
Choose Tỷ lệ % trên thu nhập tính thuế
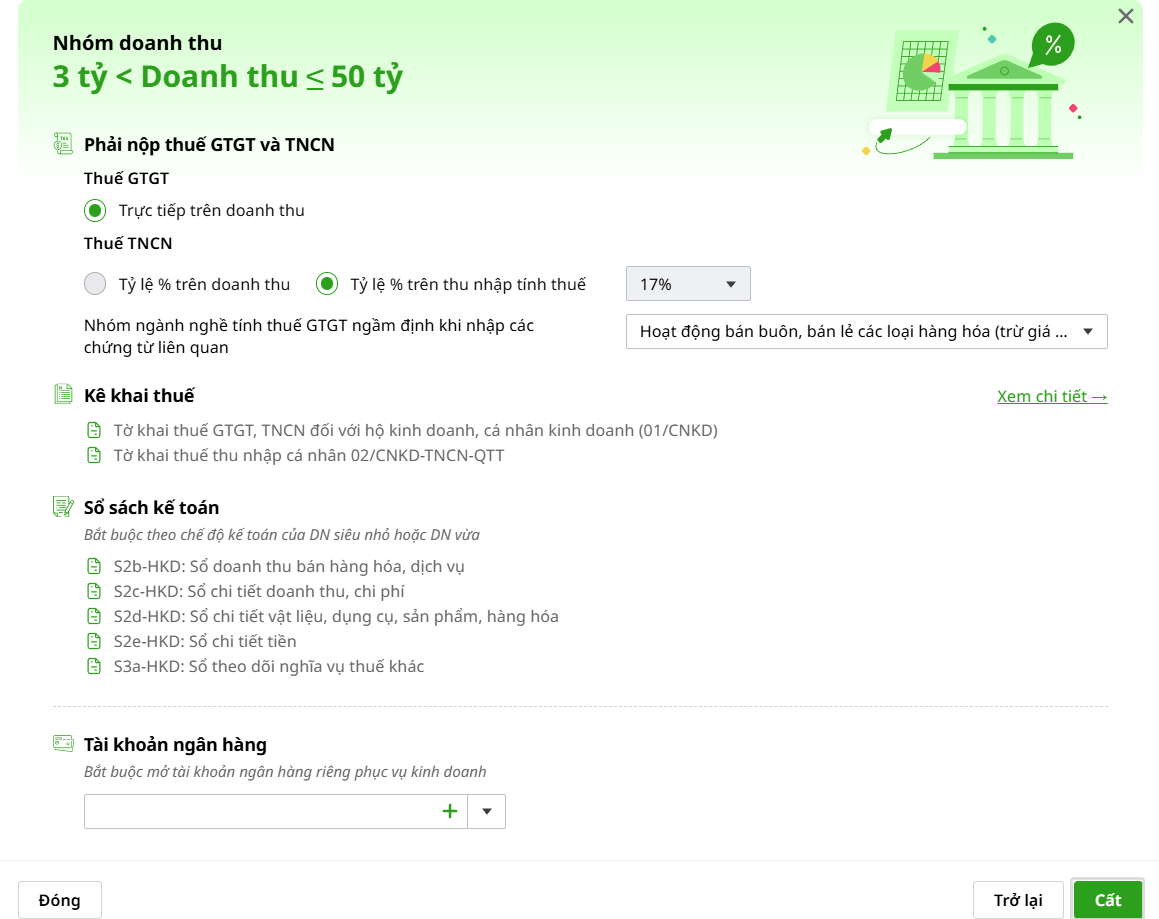(x=327, y=284)
